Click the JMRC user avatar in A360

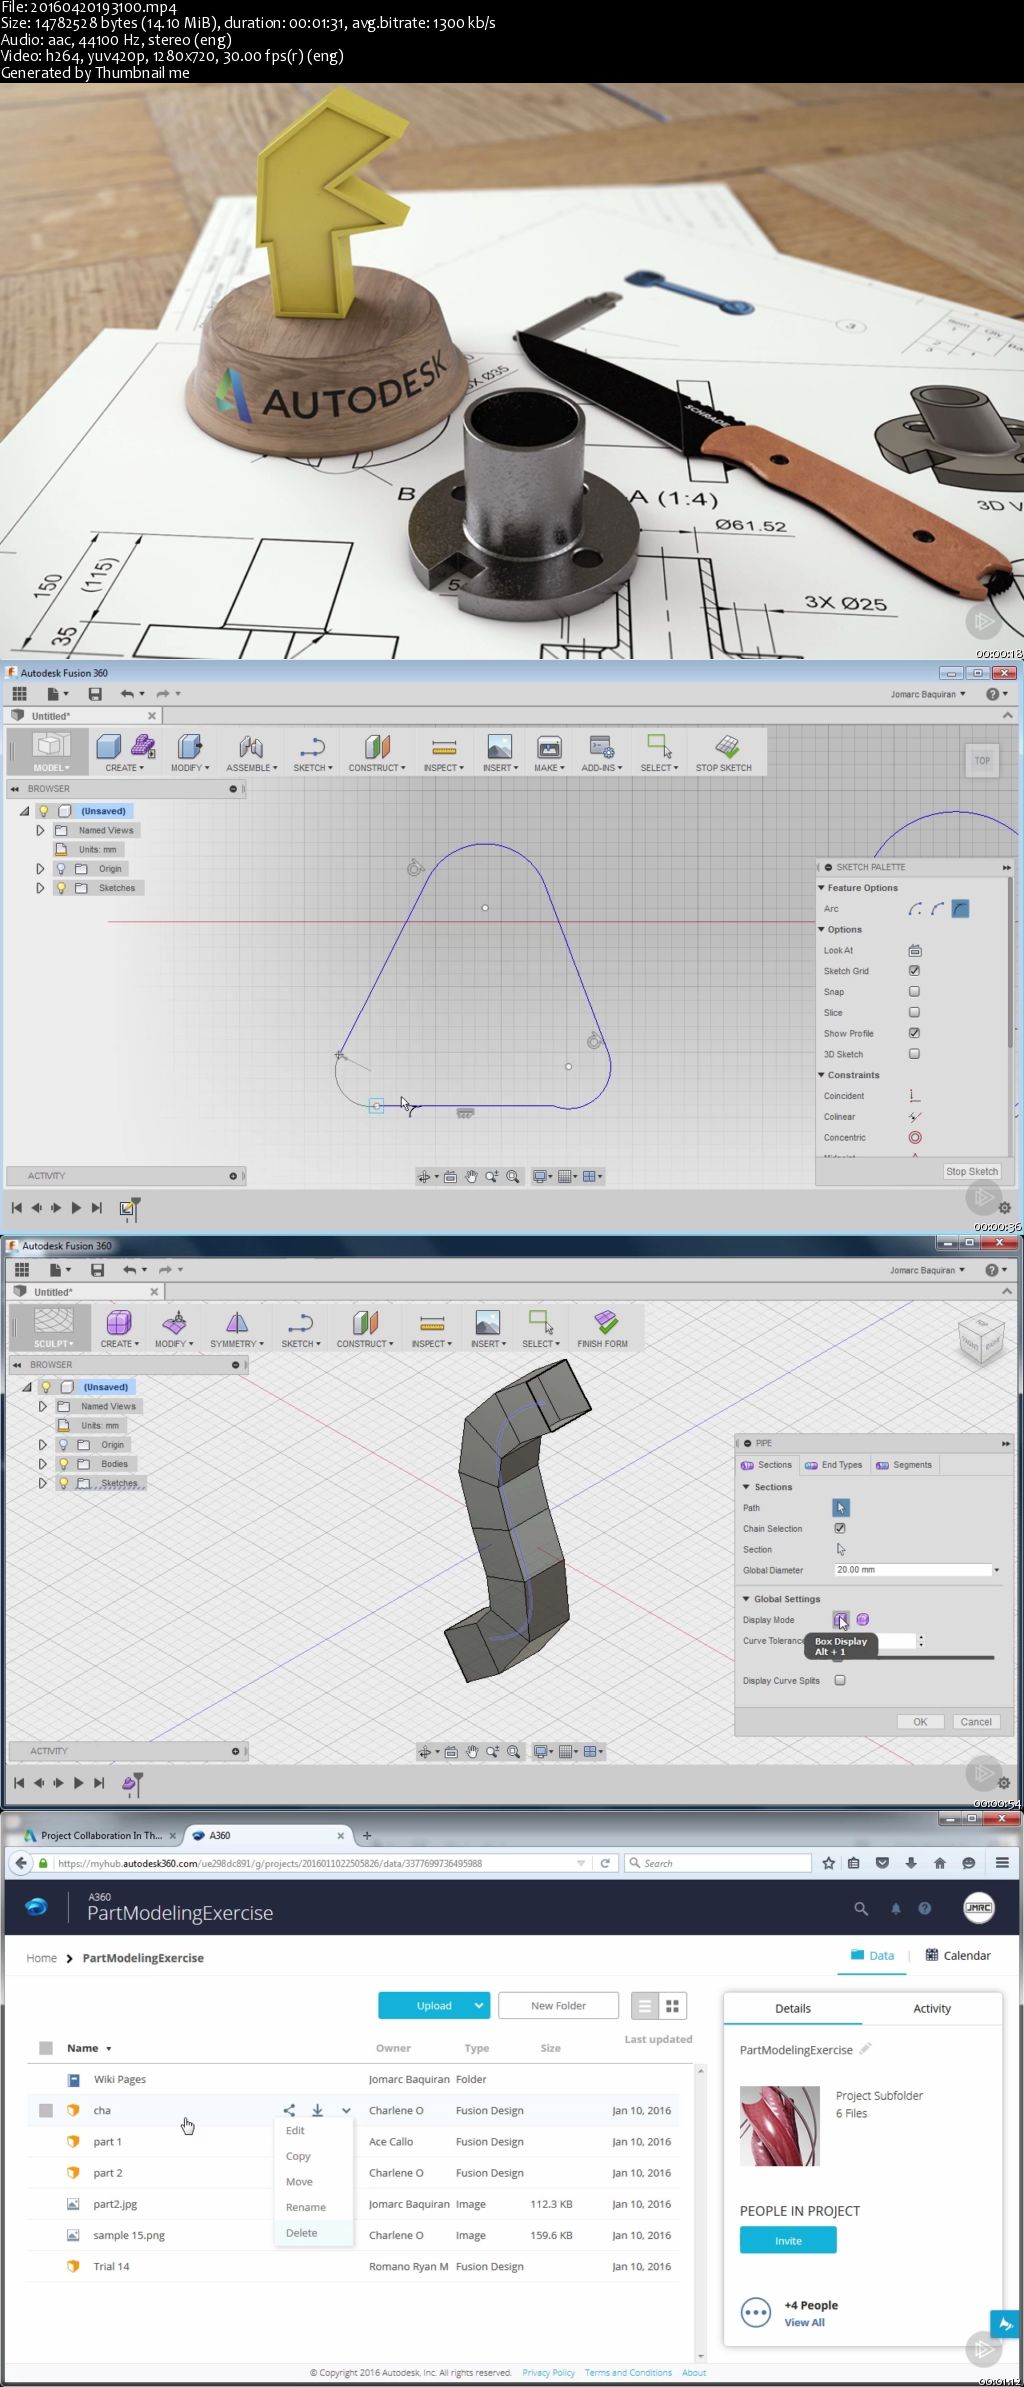tap(978, 1907)
